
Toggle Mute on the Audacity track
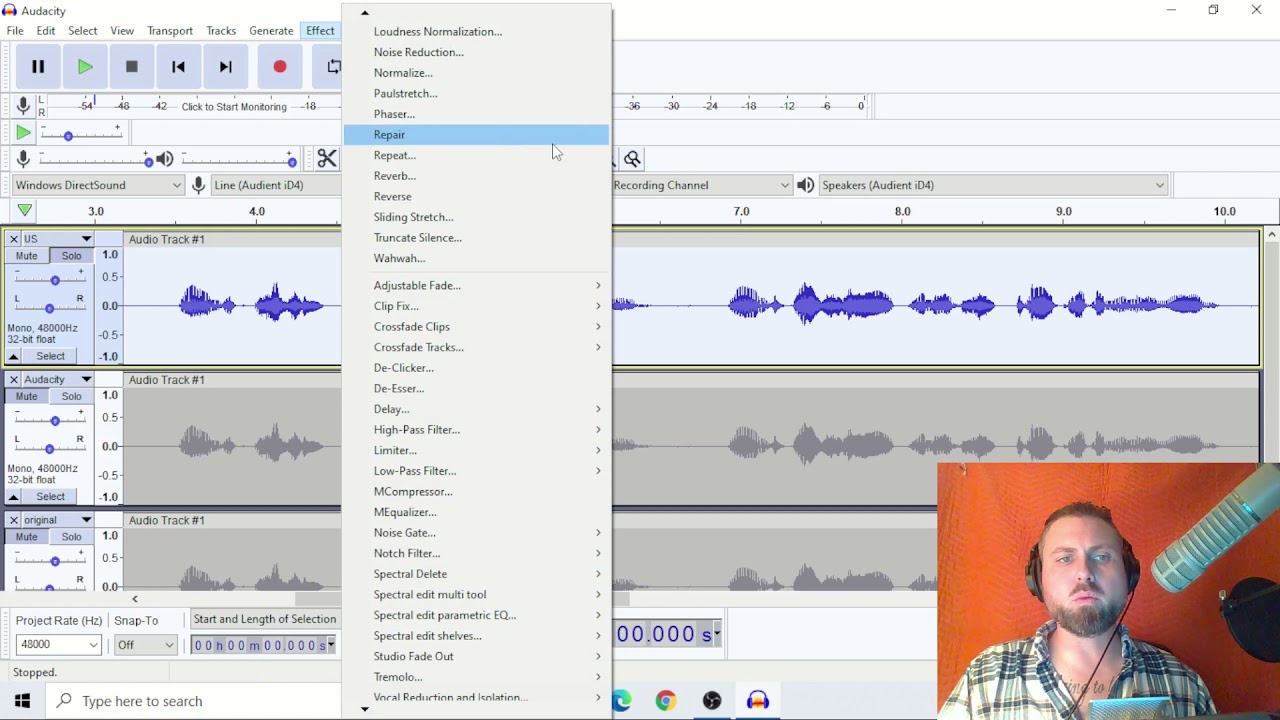(x=27, y=396)
